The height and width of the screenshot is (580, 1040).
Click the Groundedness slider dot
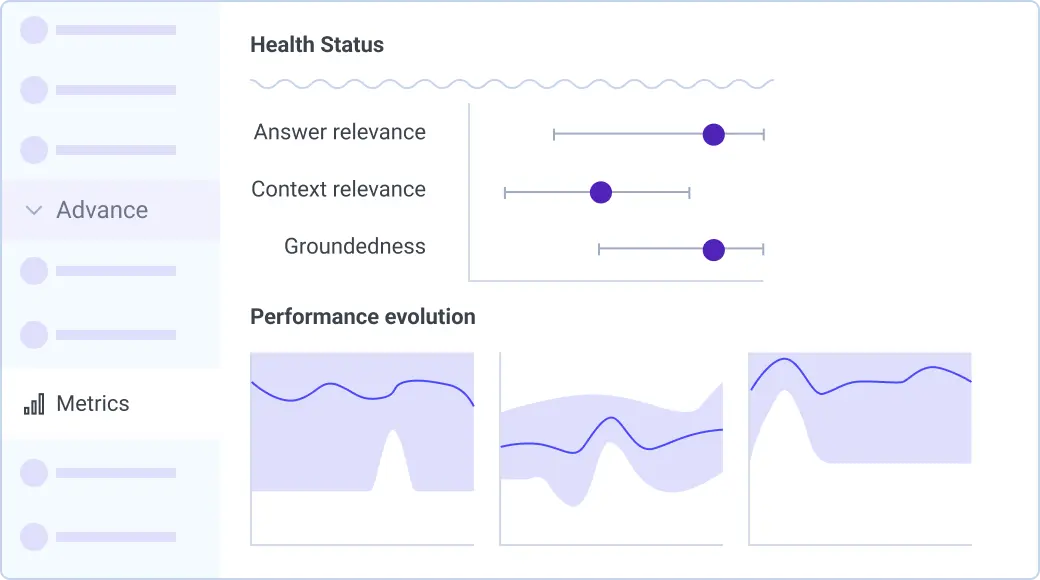pyautogui.click(x=713, y=249)
